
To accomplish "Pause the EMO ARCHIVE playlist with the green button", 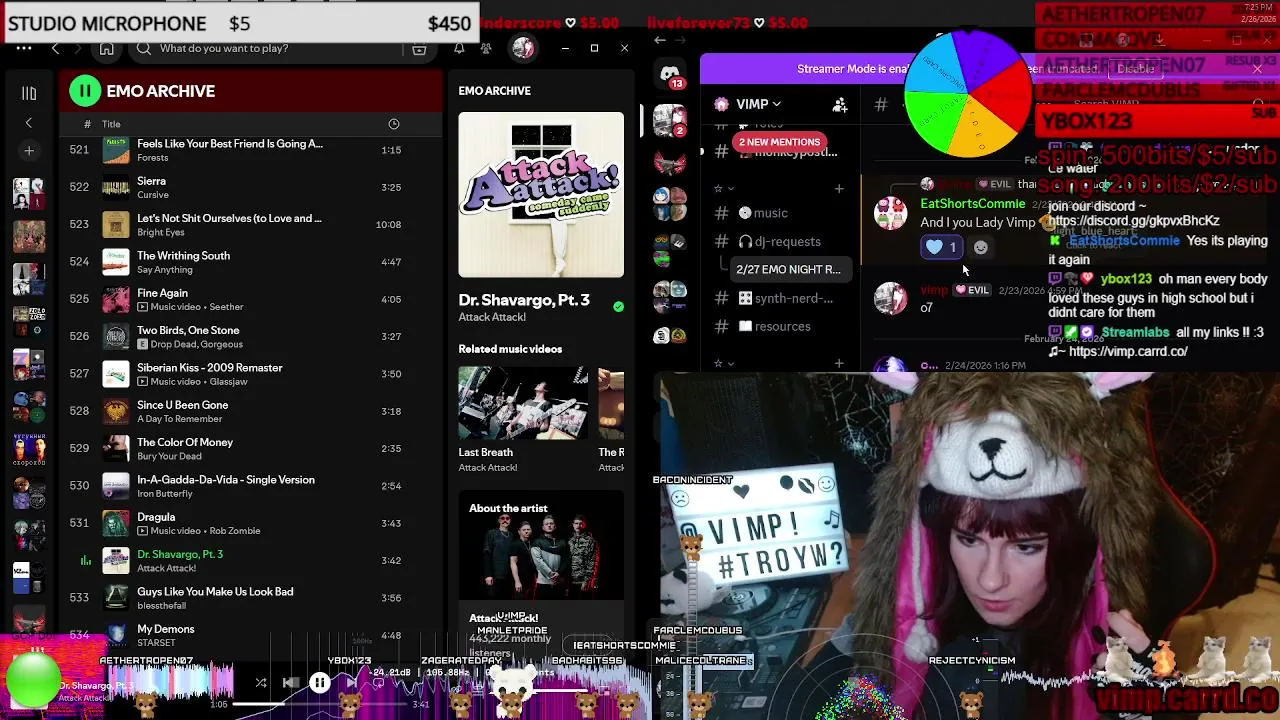I will click(x=85, y=91).
